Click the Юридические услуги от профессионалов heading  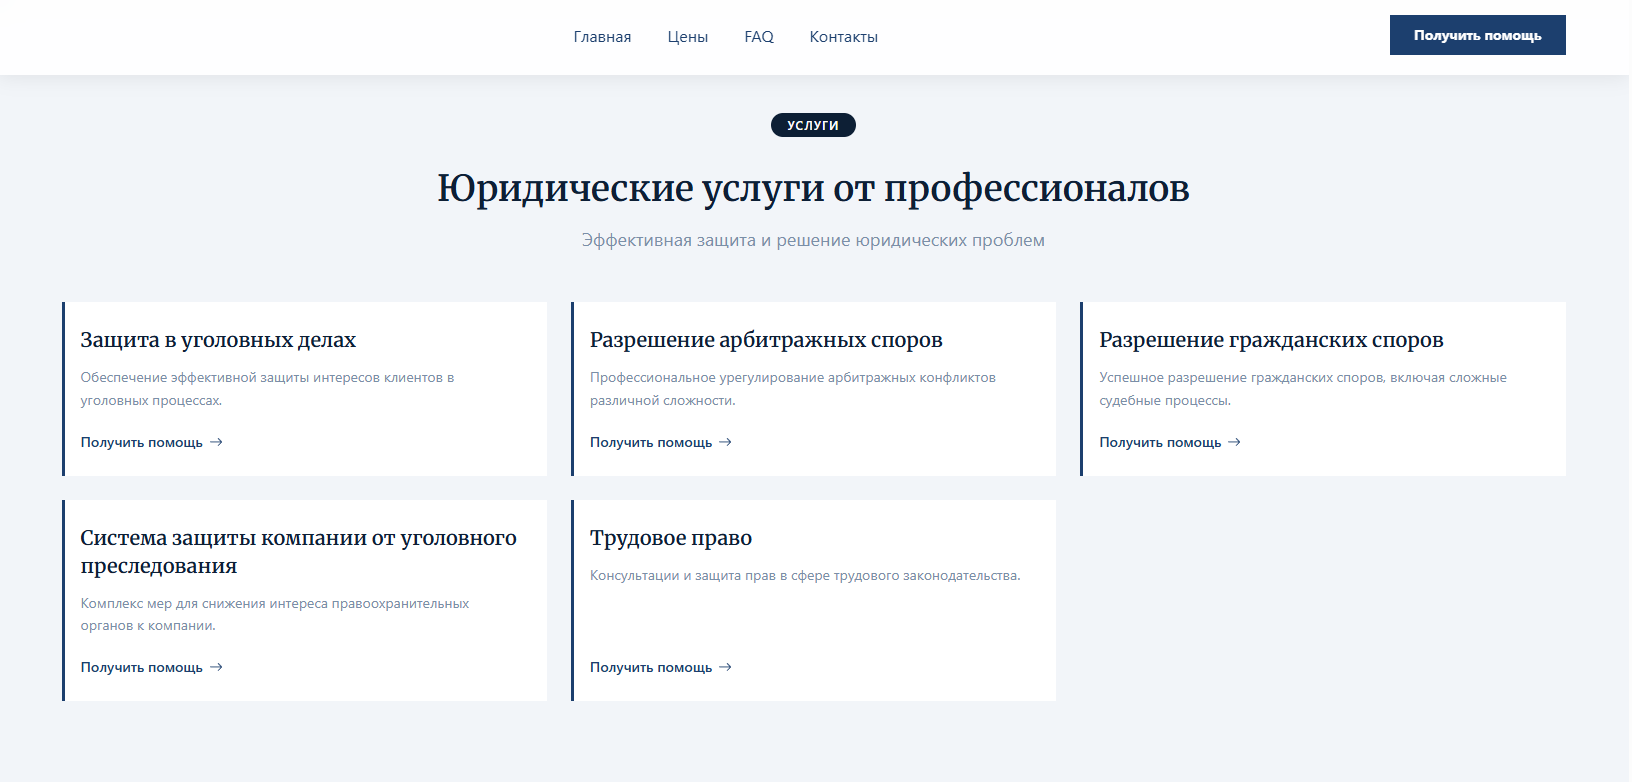813,188
